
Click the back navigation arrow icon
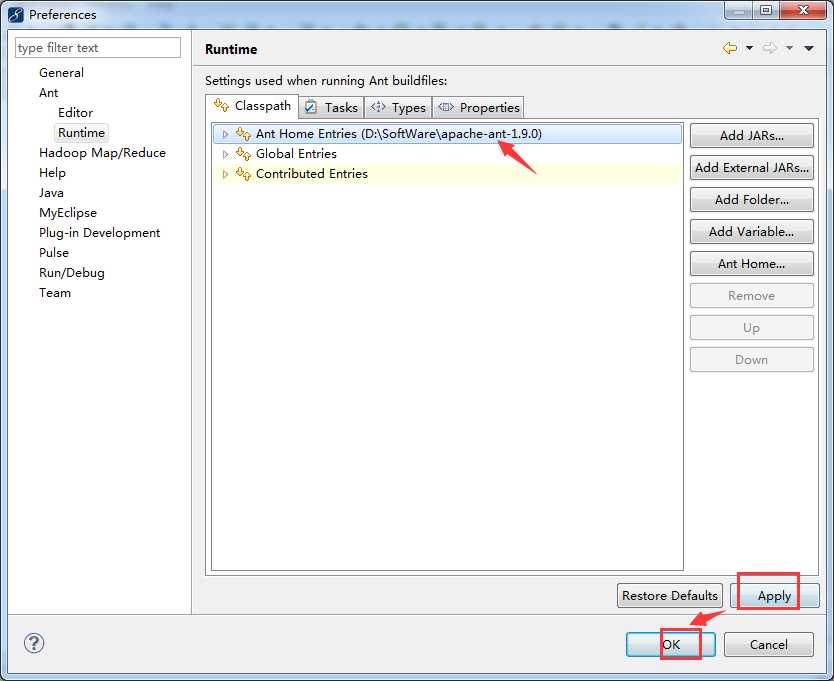730,48
